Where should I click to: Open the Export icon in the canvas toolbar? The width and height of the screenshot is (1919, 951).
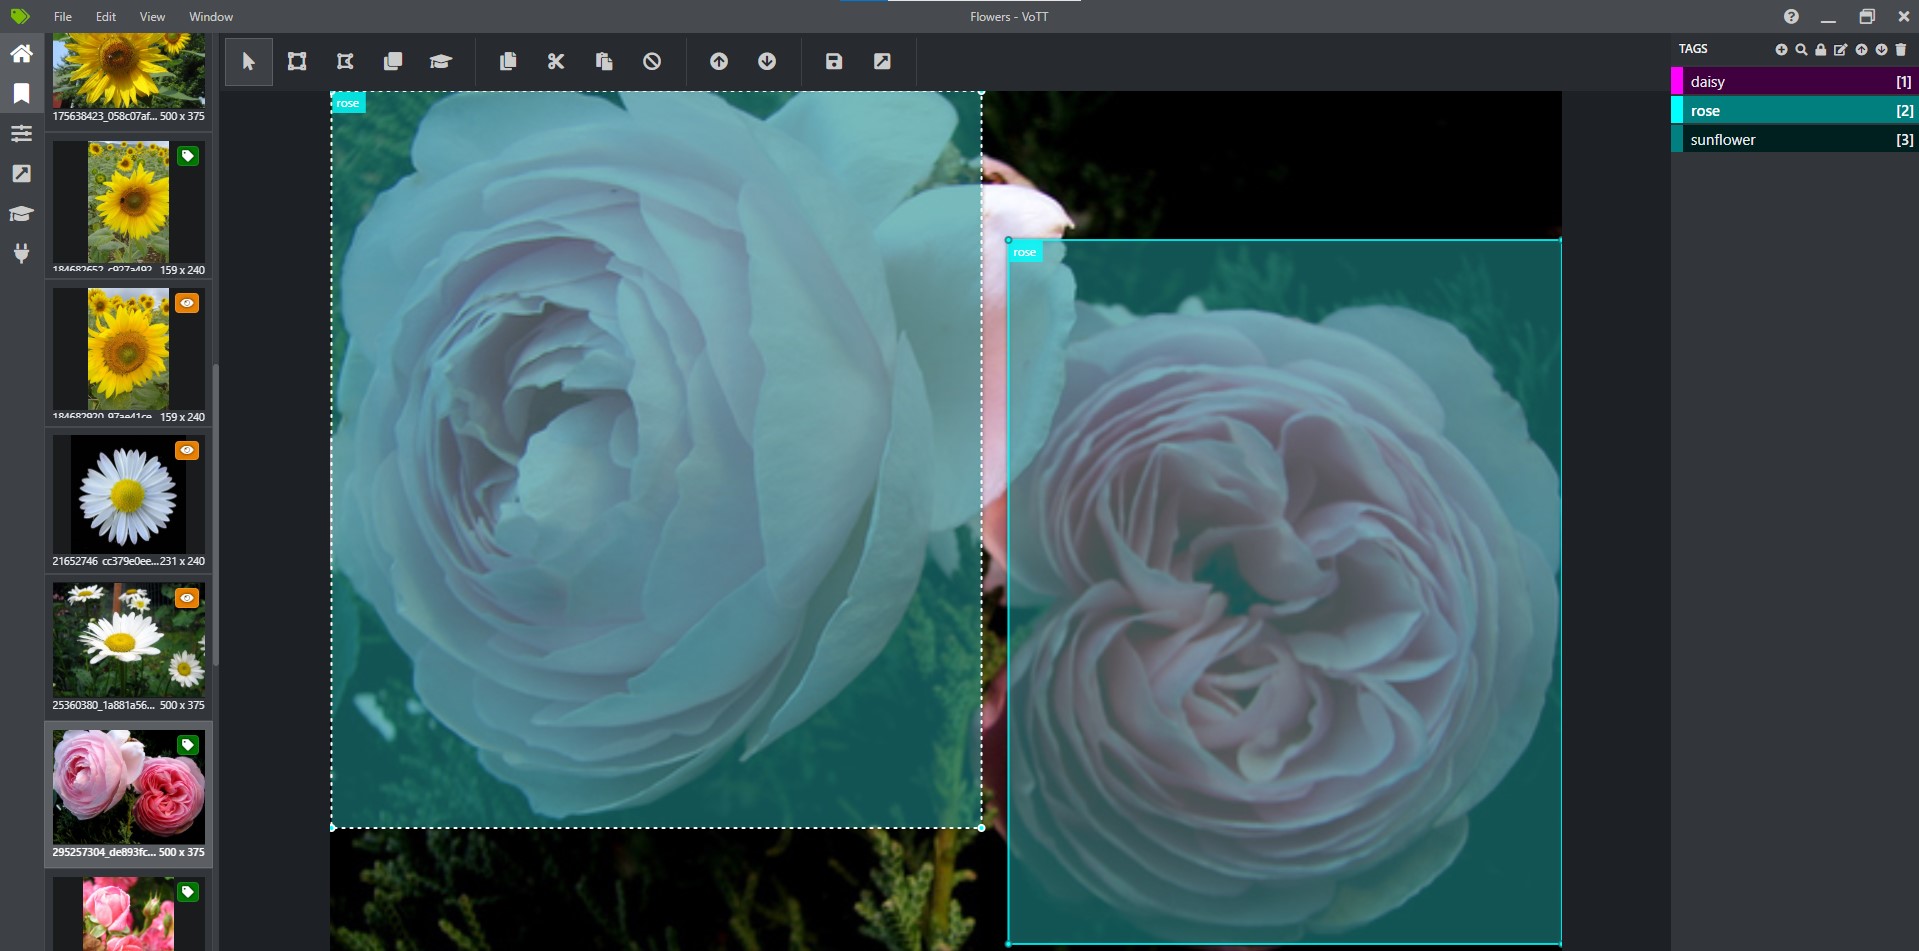tap(882, 62)
